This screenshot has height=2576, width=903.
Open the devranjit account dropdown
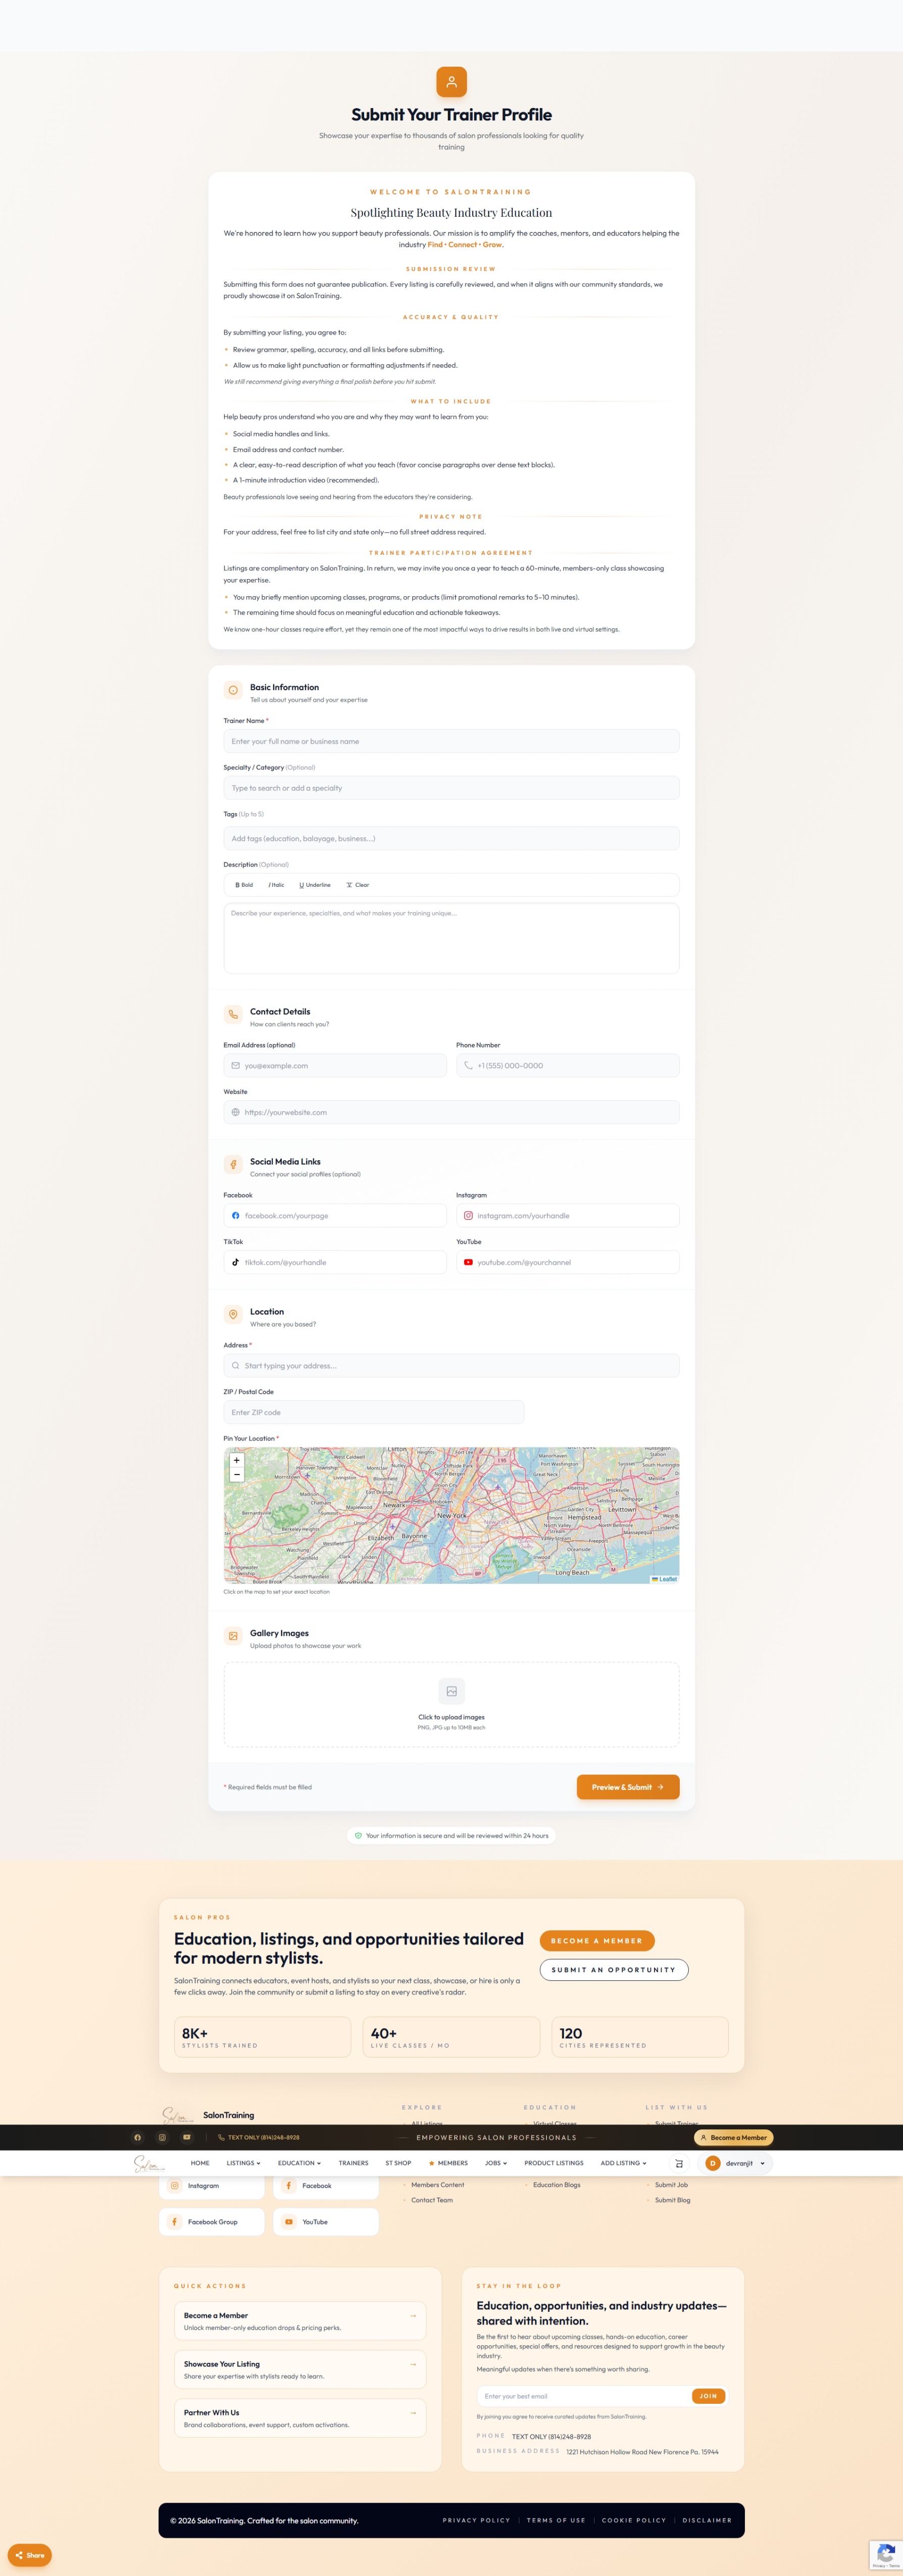click(736, 2163)
